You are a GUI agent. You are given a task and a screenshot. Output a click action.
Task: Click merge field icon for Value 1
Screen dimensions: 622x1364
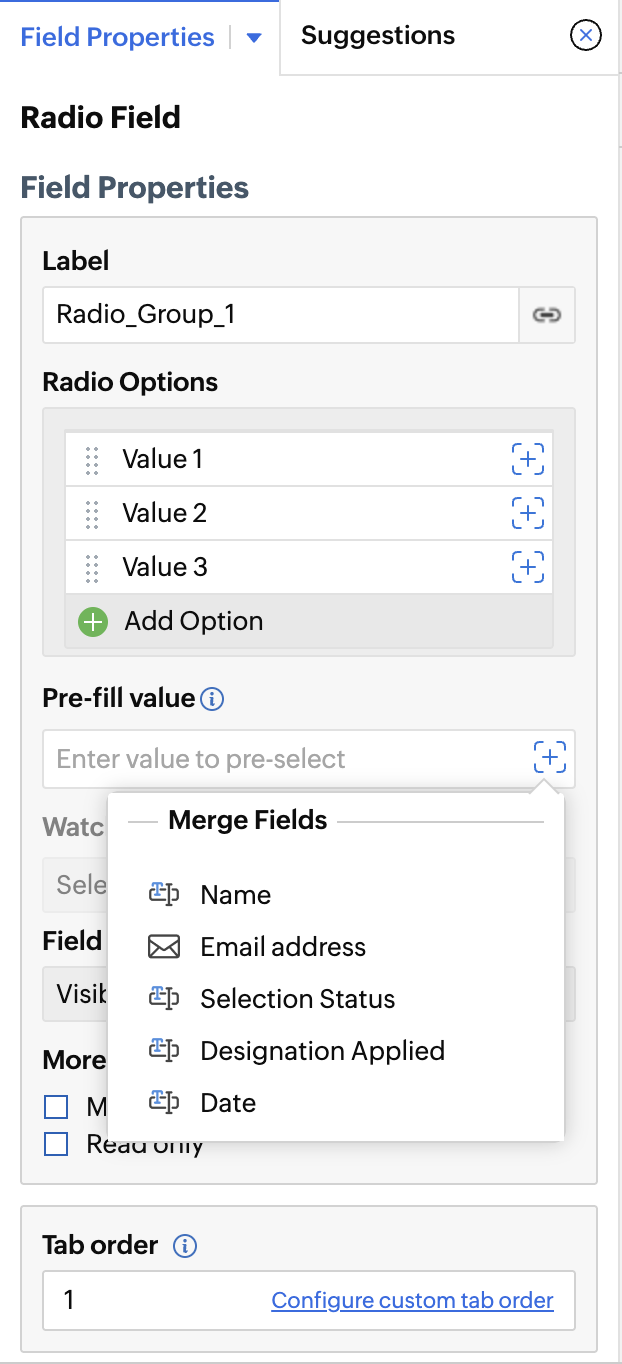528,459
